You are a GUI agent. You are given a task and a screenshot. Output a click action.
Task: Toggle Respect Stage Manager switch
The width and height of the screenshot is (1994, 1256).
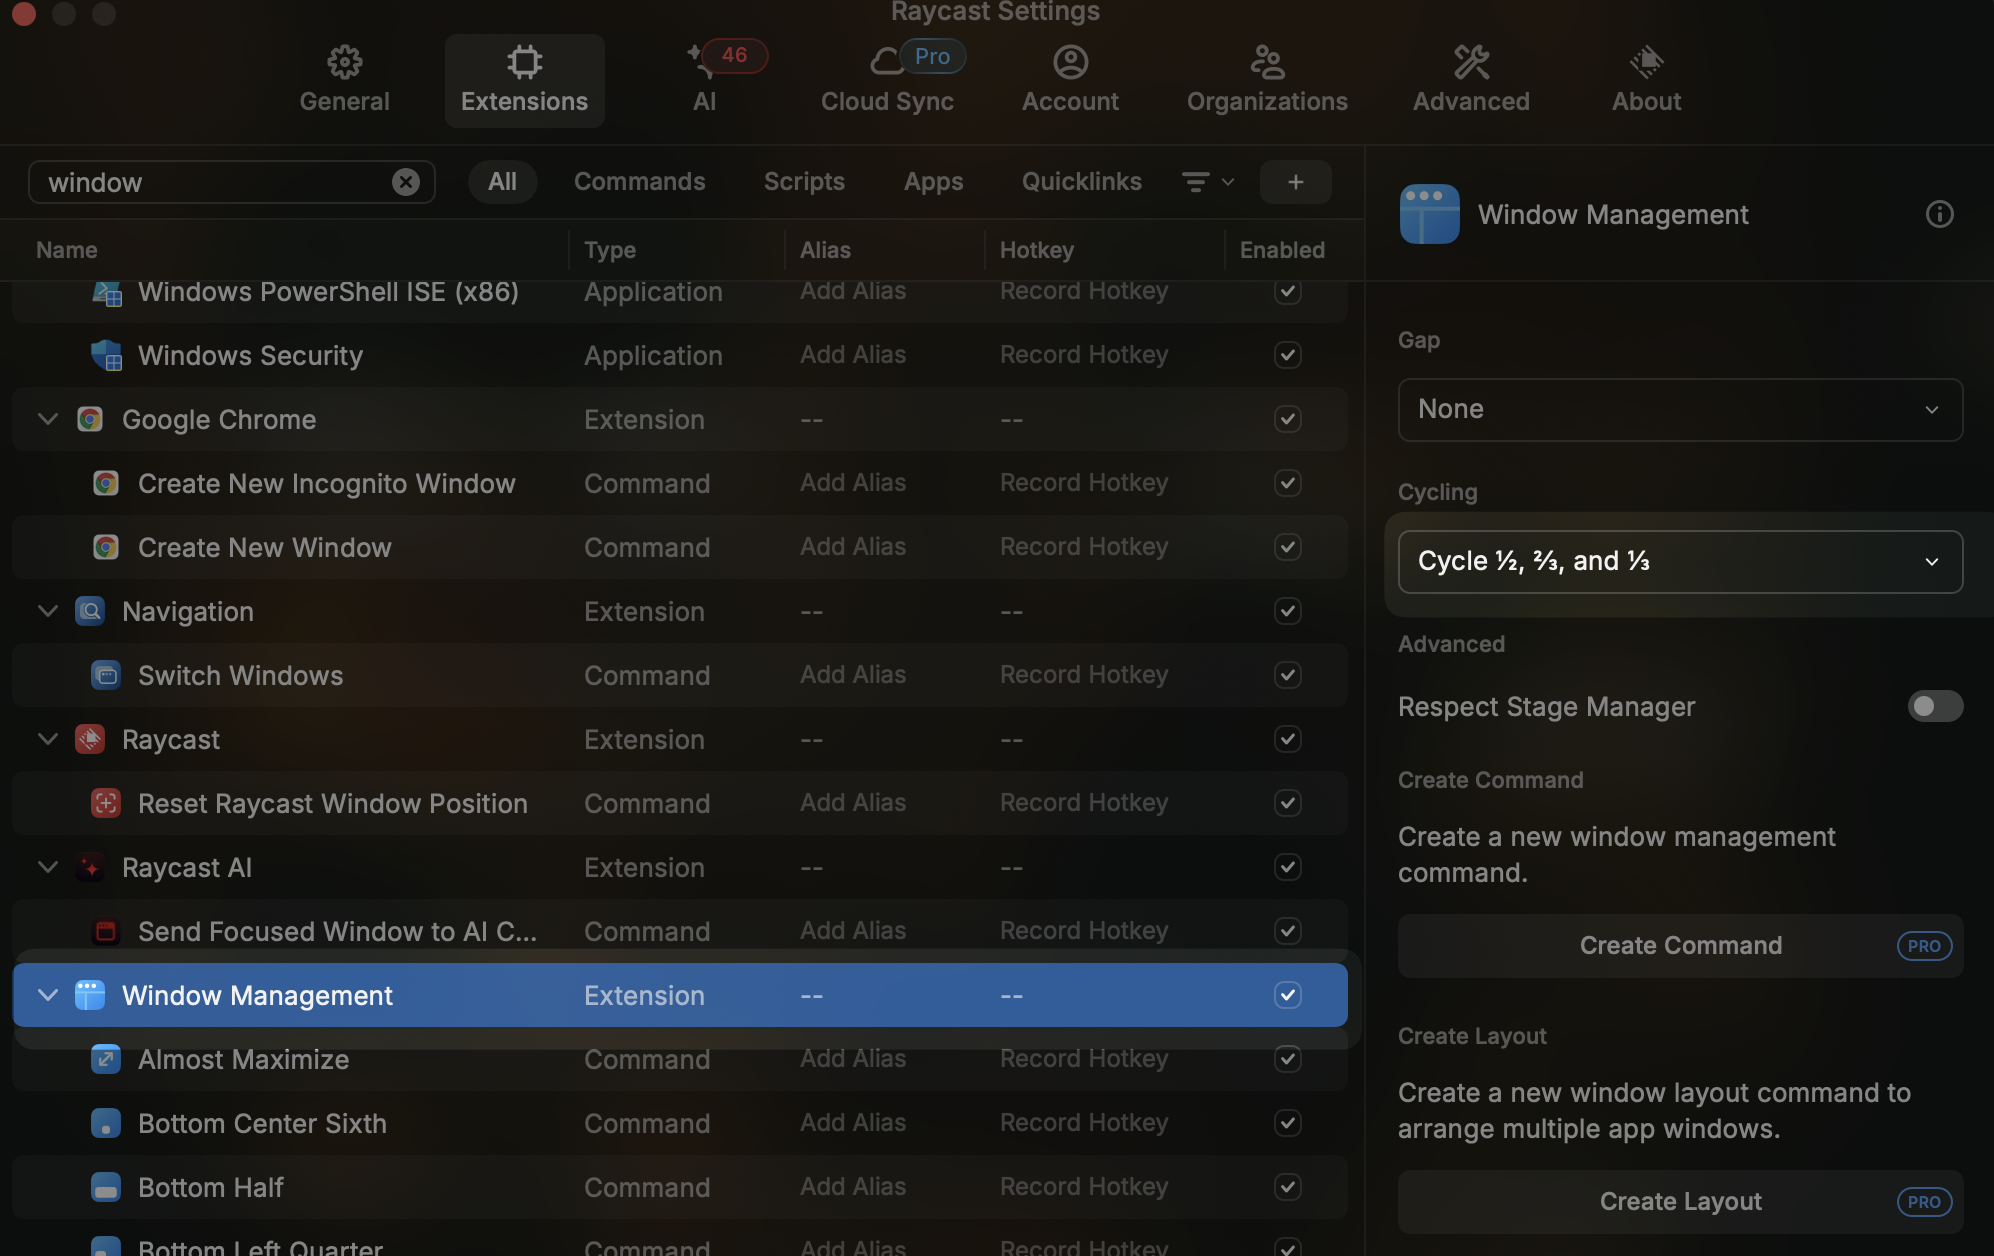pyautogui.click(x=1934, y=706)
